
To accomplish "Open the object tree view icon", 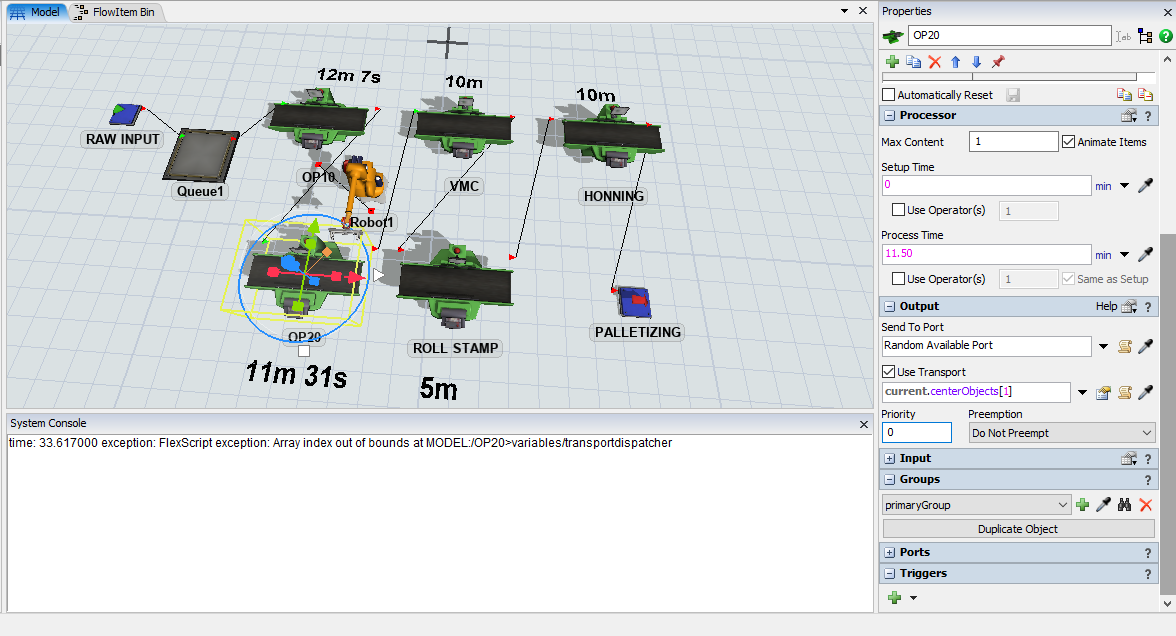I will pos(1145,36).
